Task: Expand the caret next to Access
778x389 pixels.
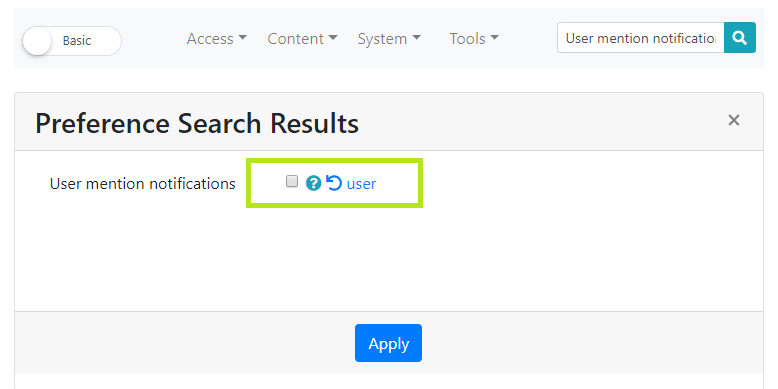Action: [242, 38]
